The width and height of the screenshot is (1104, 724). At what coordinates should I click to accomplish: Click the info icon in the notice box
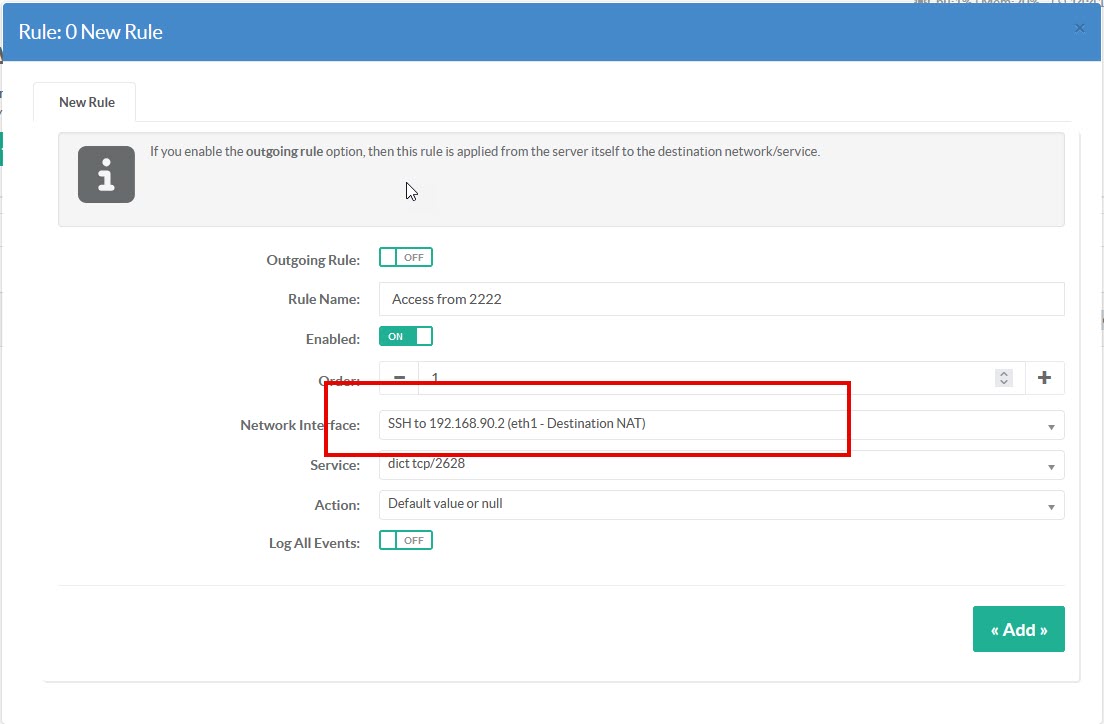coord(106,175)
